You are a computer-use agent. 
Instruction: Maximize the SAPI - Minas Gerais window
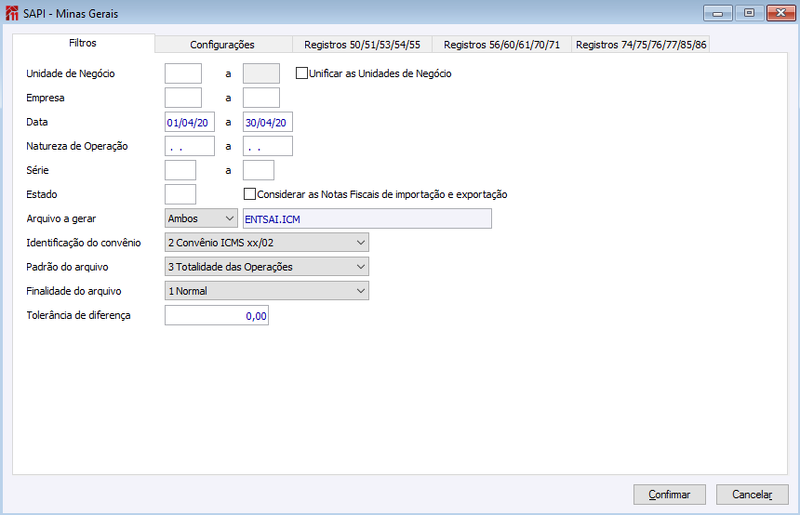pos(749,13)
